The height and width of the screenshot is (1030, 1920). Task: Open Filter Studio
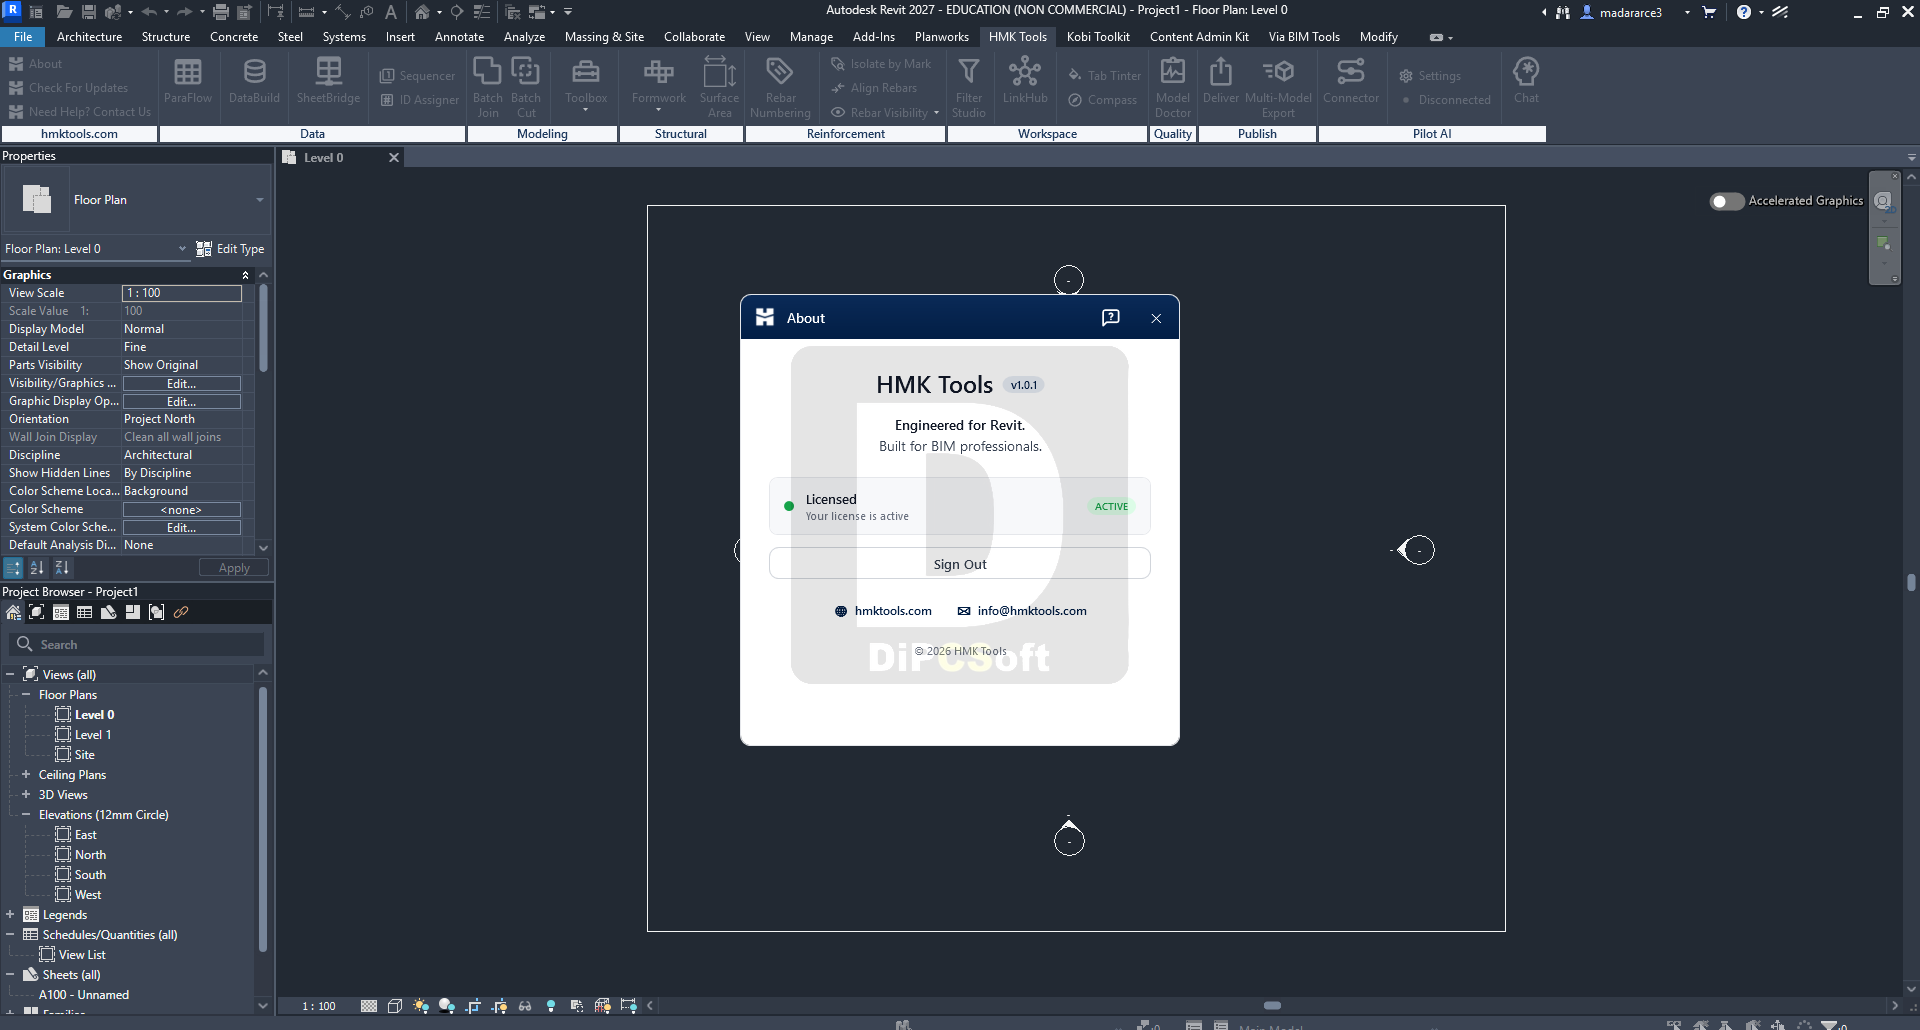[x=969, y=88]
